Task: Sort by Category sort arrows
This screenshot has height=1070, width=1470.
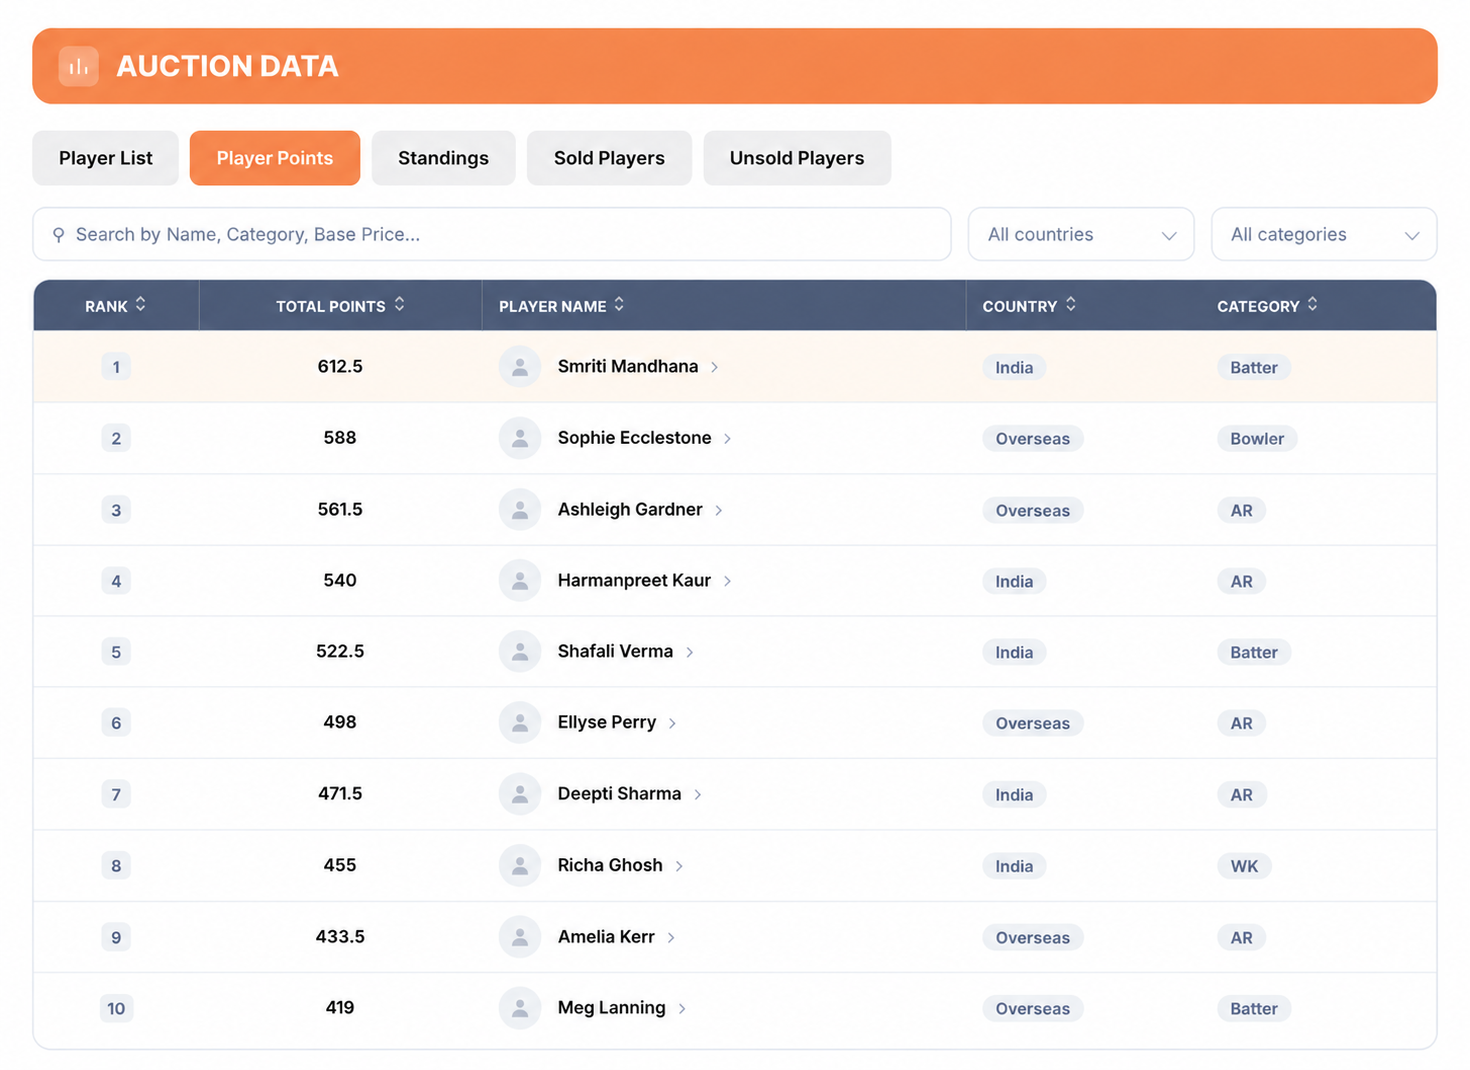Action: pyautogui.click(x=1313, y=305)
